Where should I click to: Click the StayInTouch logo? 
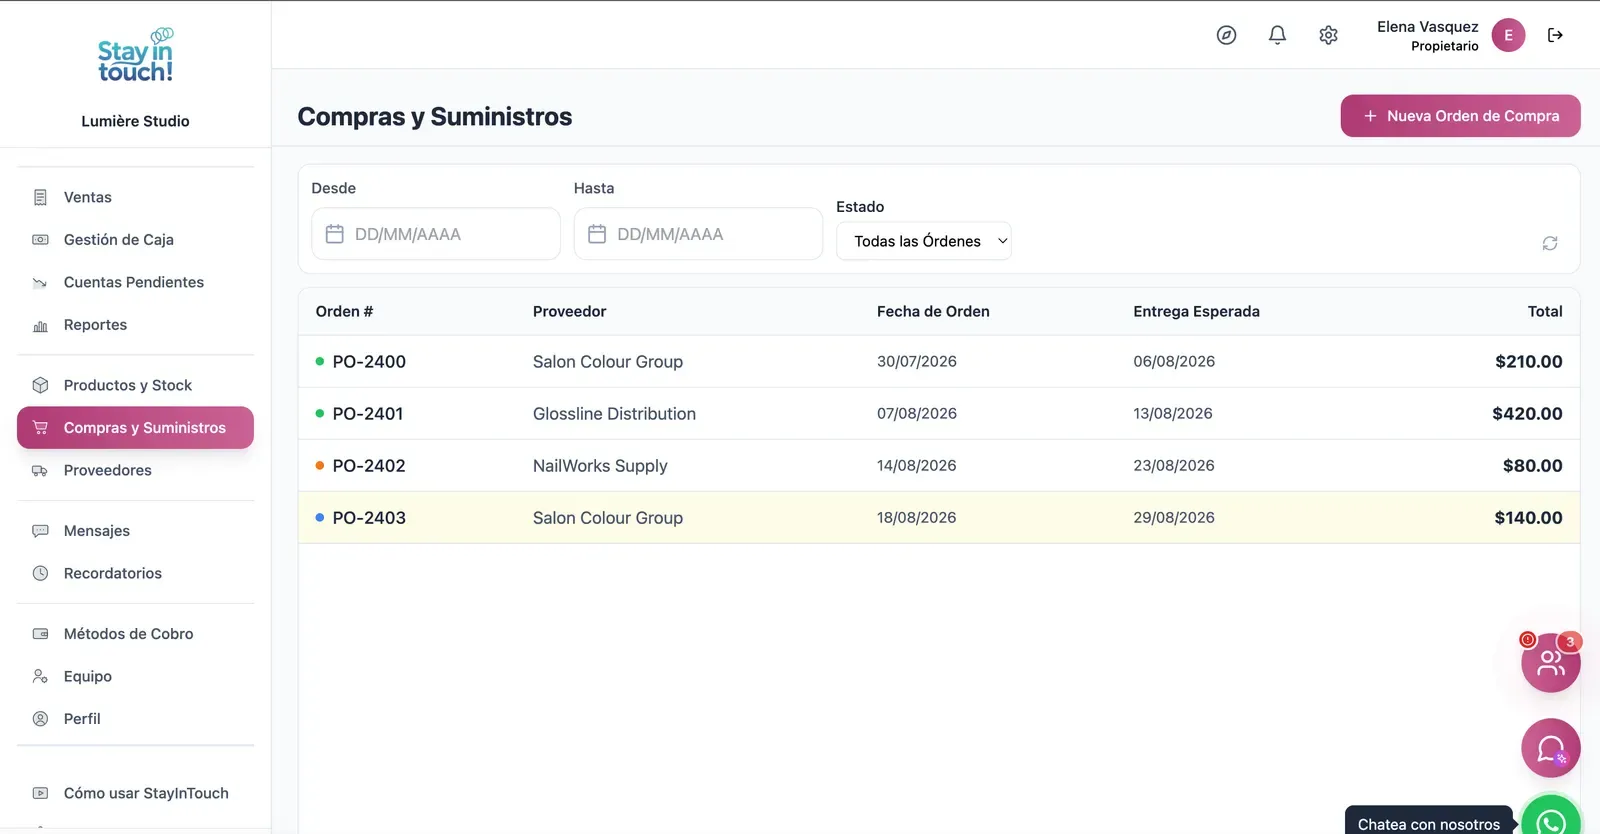(135, 56)
